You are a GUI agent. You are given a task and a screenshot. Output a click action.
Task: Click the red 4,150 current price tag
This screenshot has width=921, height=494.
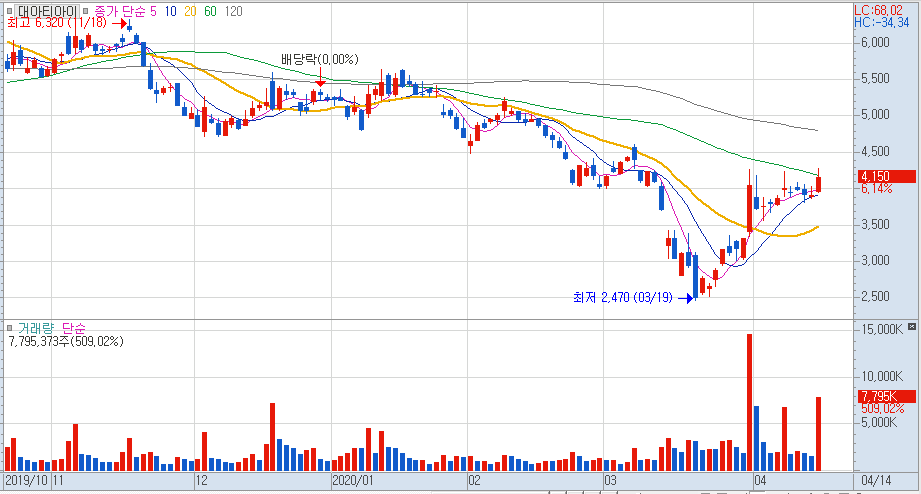click(x=886, y=176)
